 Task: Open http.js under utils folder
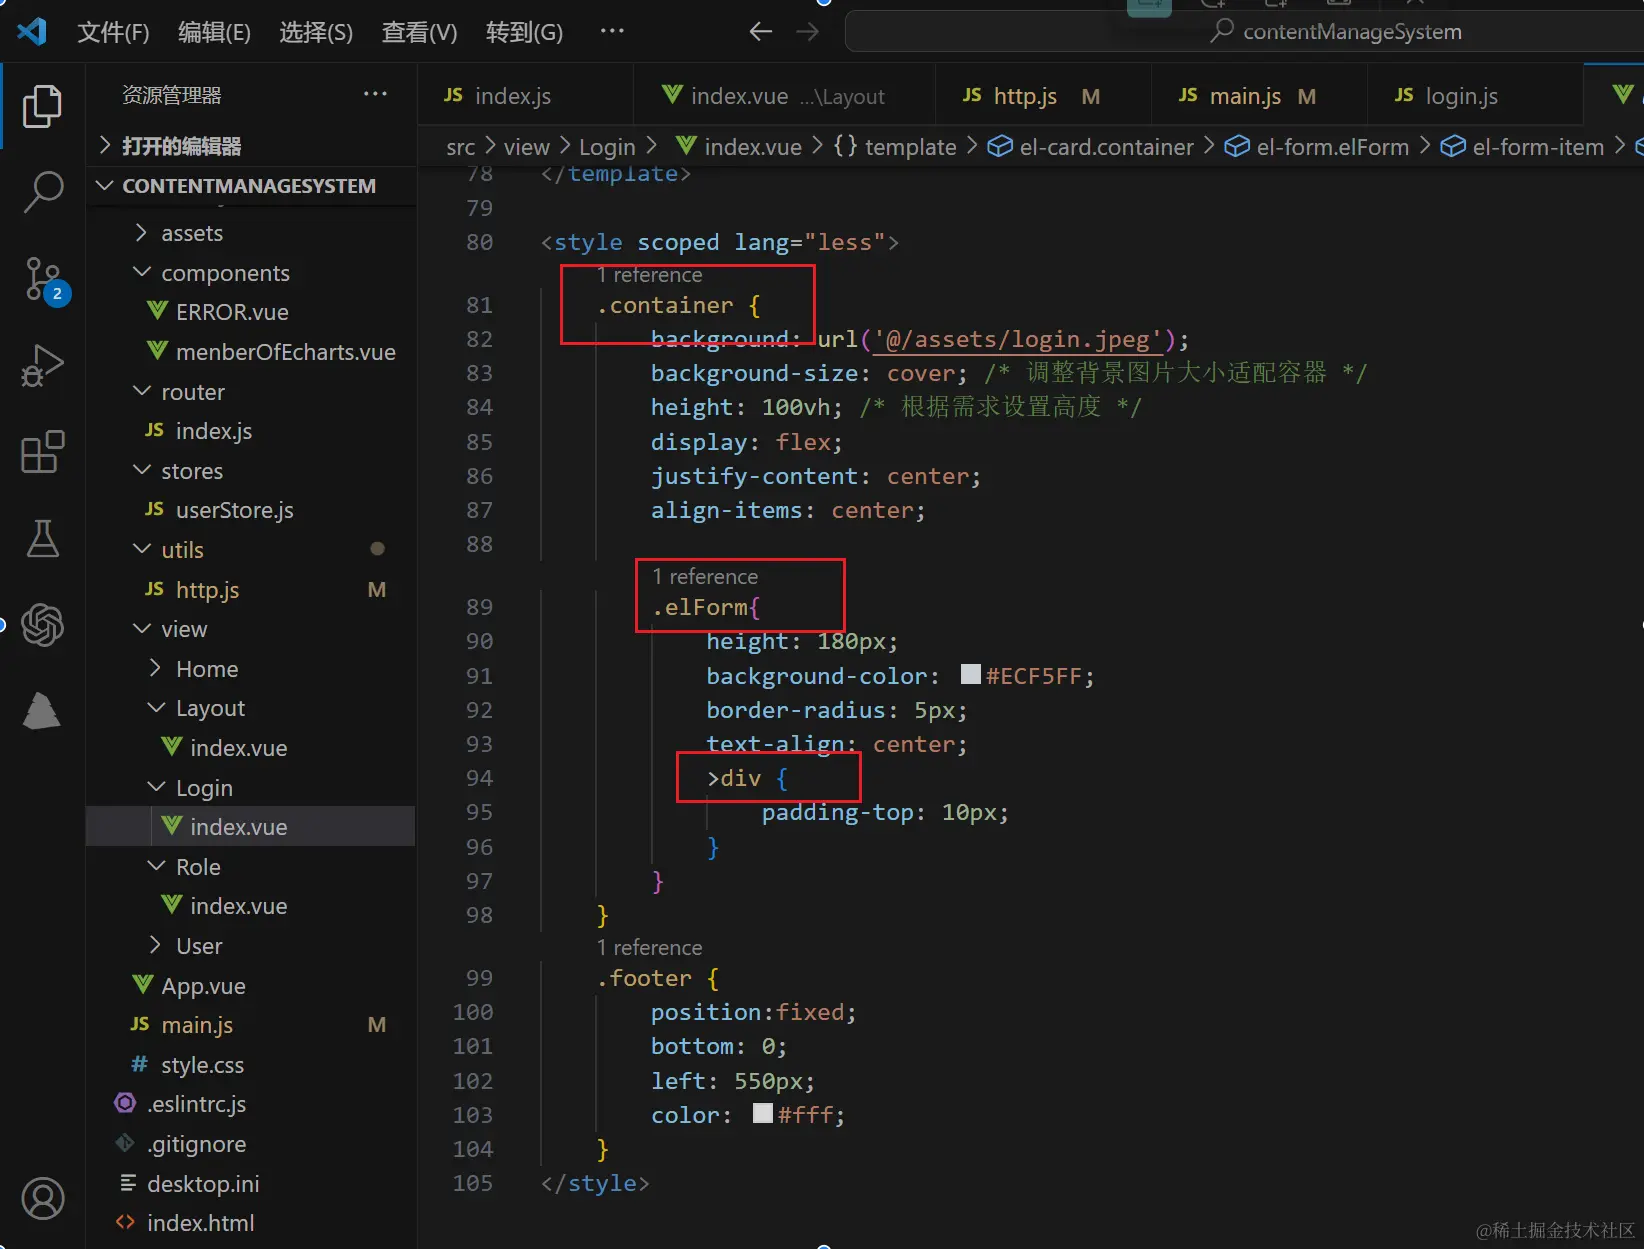[251, 590]
